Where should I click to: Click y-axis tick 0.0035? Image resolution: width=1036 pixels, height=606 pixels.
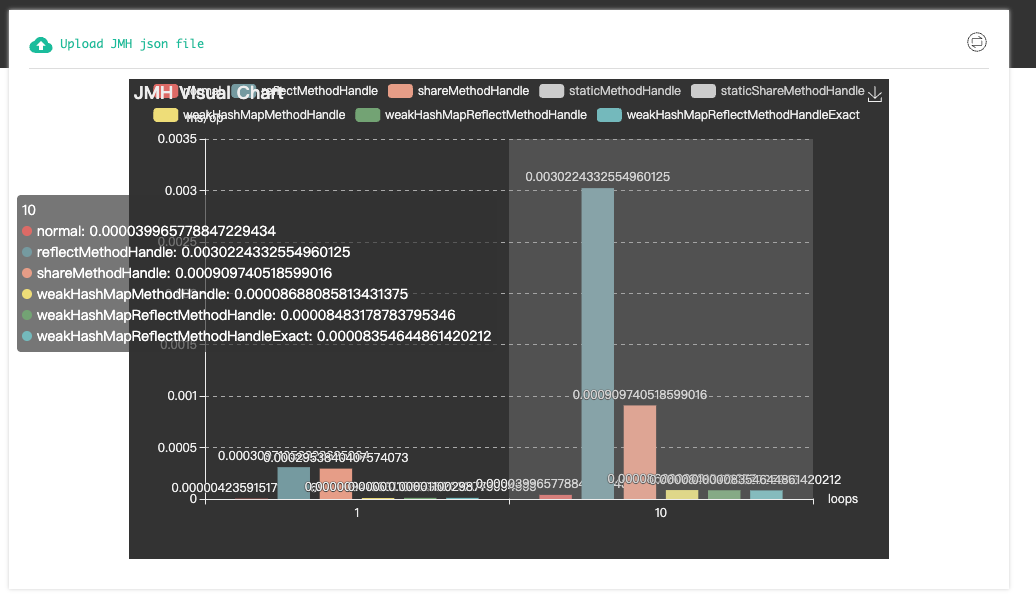(177, 139)
